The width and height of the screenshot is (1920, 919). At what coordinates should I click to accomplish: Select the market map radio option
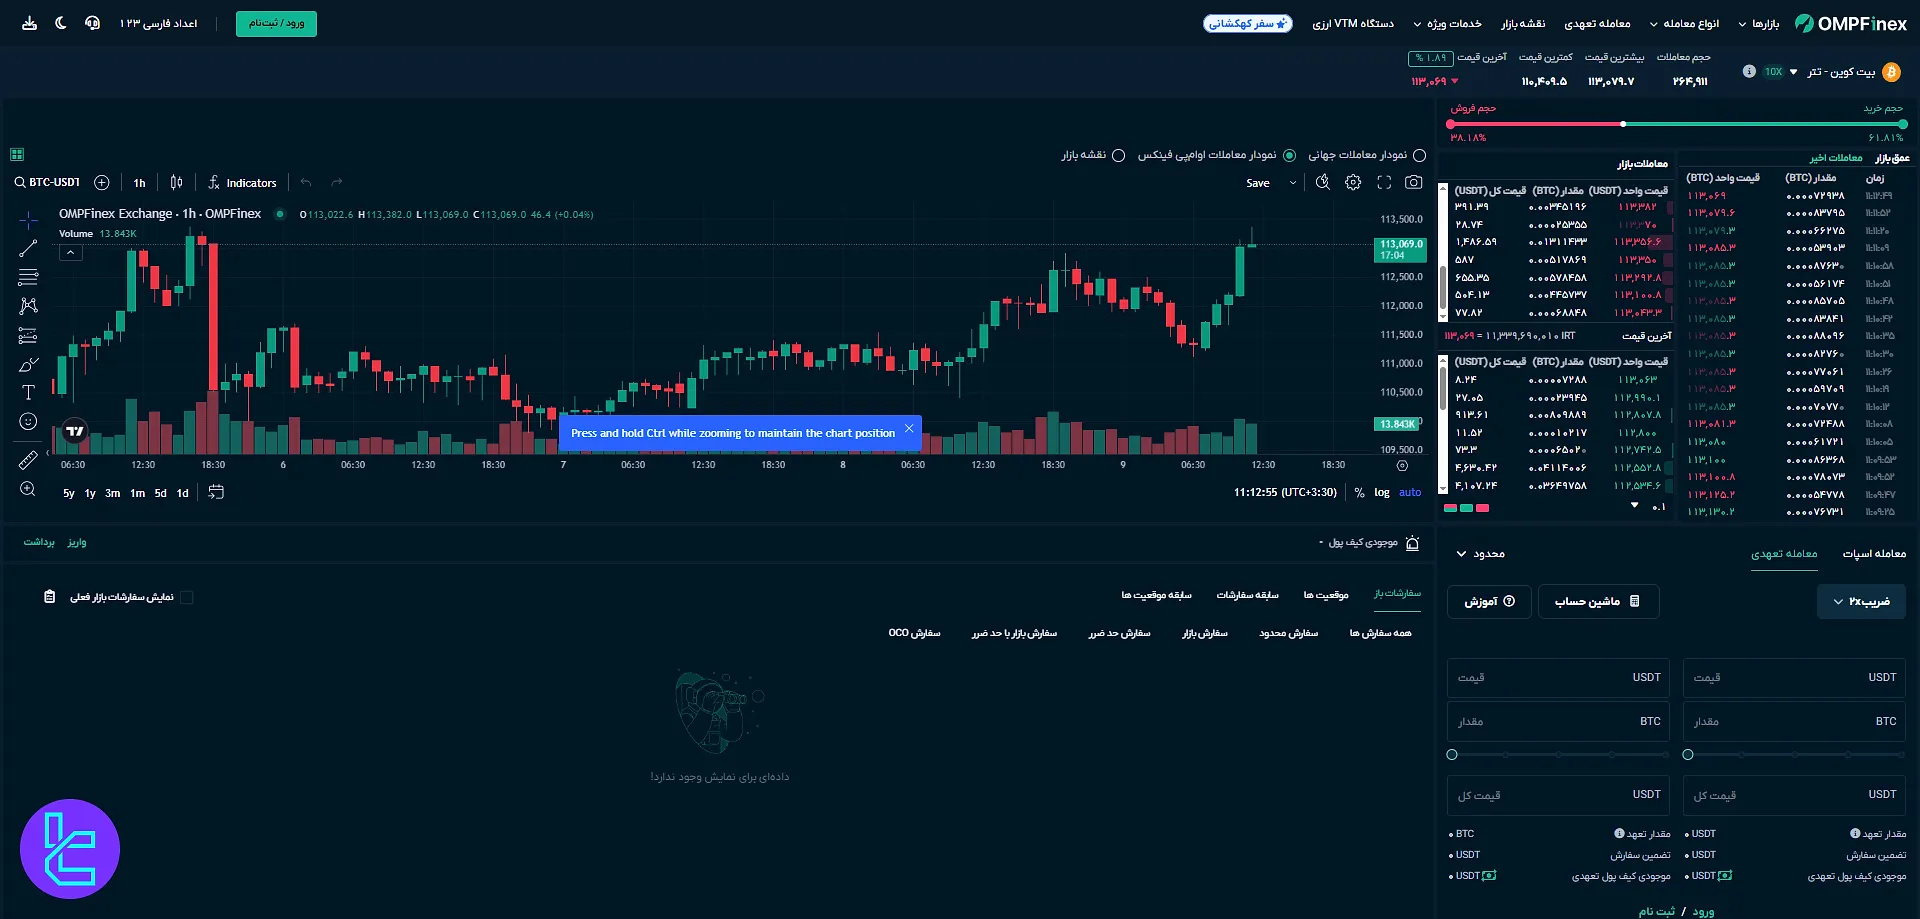(1119, 156)
